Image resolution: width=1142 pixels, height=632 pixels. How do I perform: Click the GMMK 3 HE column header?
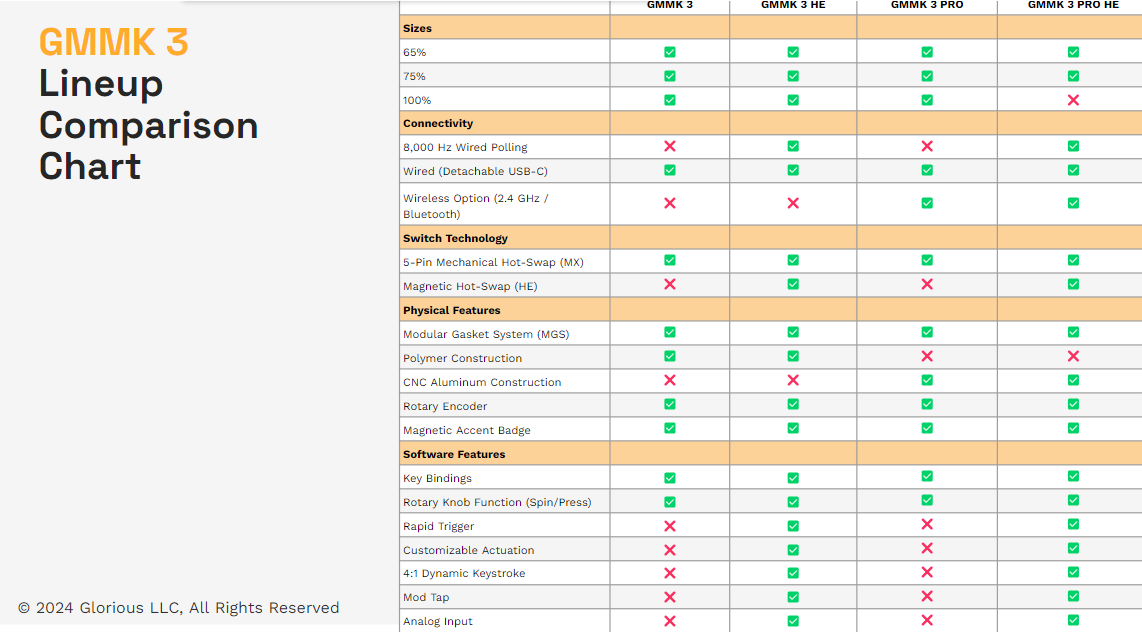793,5
